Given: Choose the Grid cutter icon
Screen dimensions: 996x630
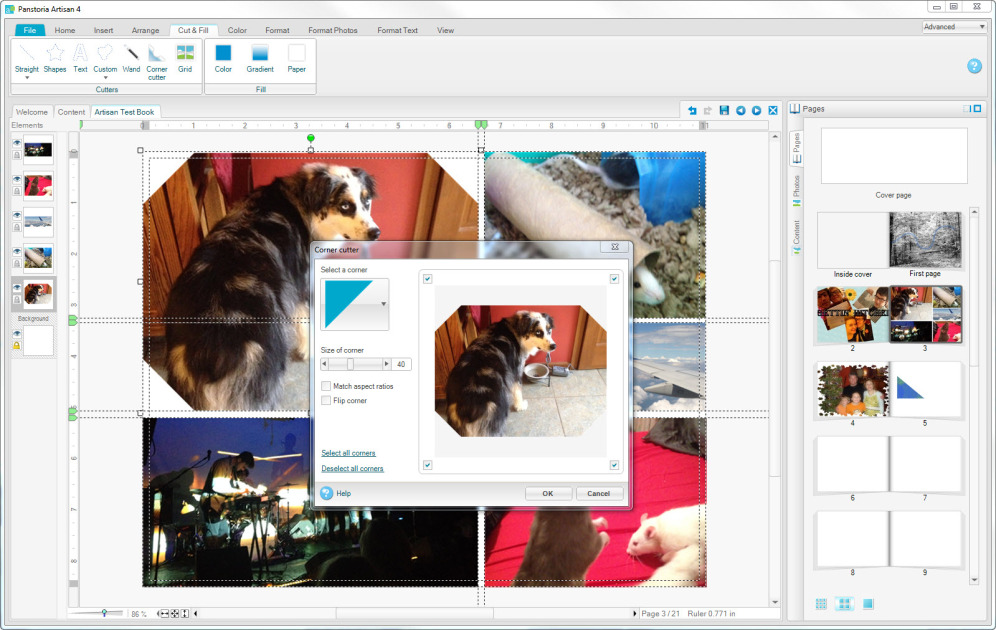Looking at the screenshot, I should tap(185, 57).
